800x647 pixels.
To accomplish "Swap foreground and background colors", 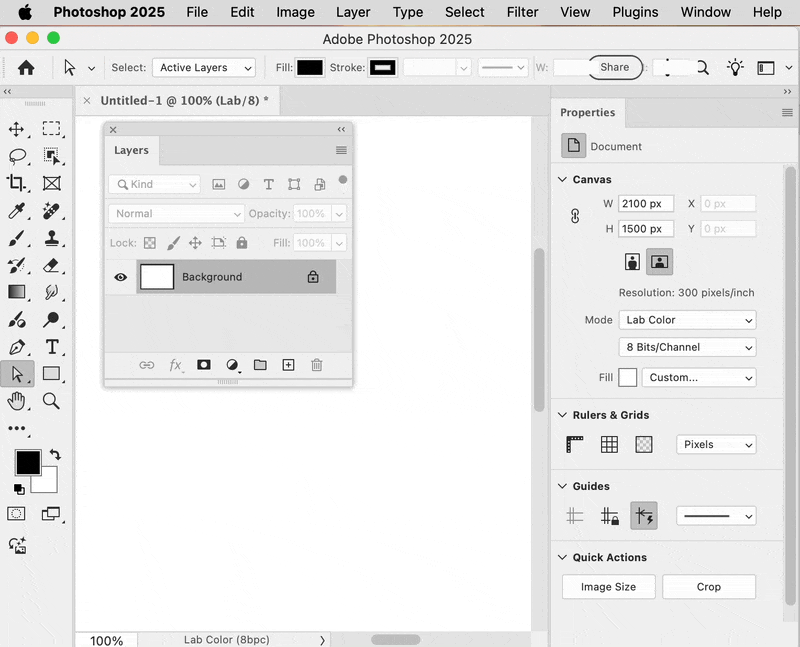I will click(55, 454).
